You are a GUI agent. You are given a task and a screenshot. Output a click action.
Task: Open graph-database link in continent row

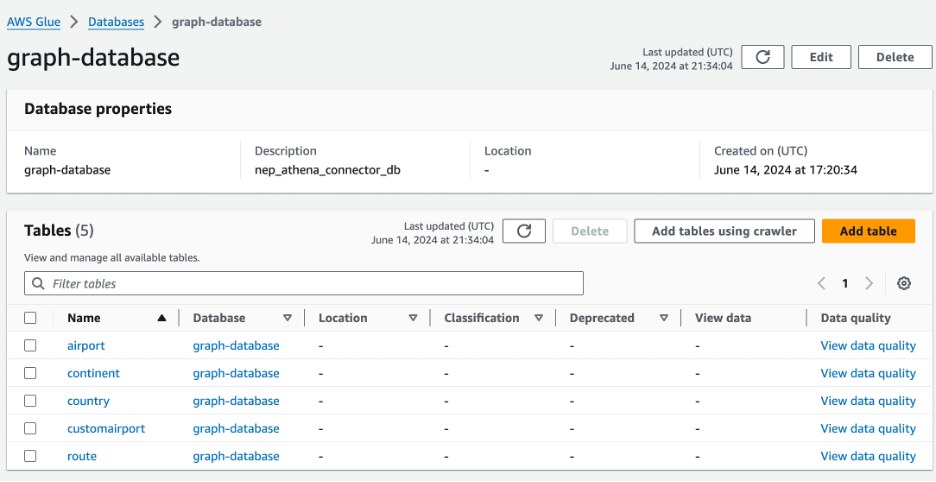(236, 373)
